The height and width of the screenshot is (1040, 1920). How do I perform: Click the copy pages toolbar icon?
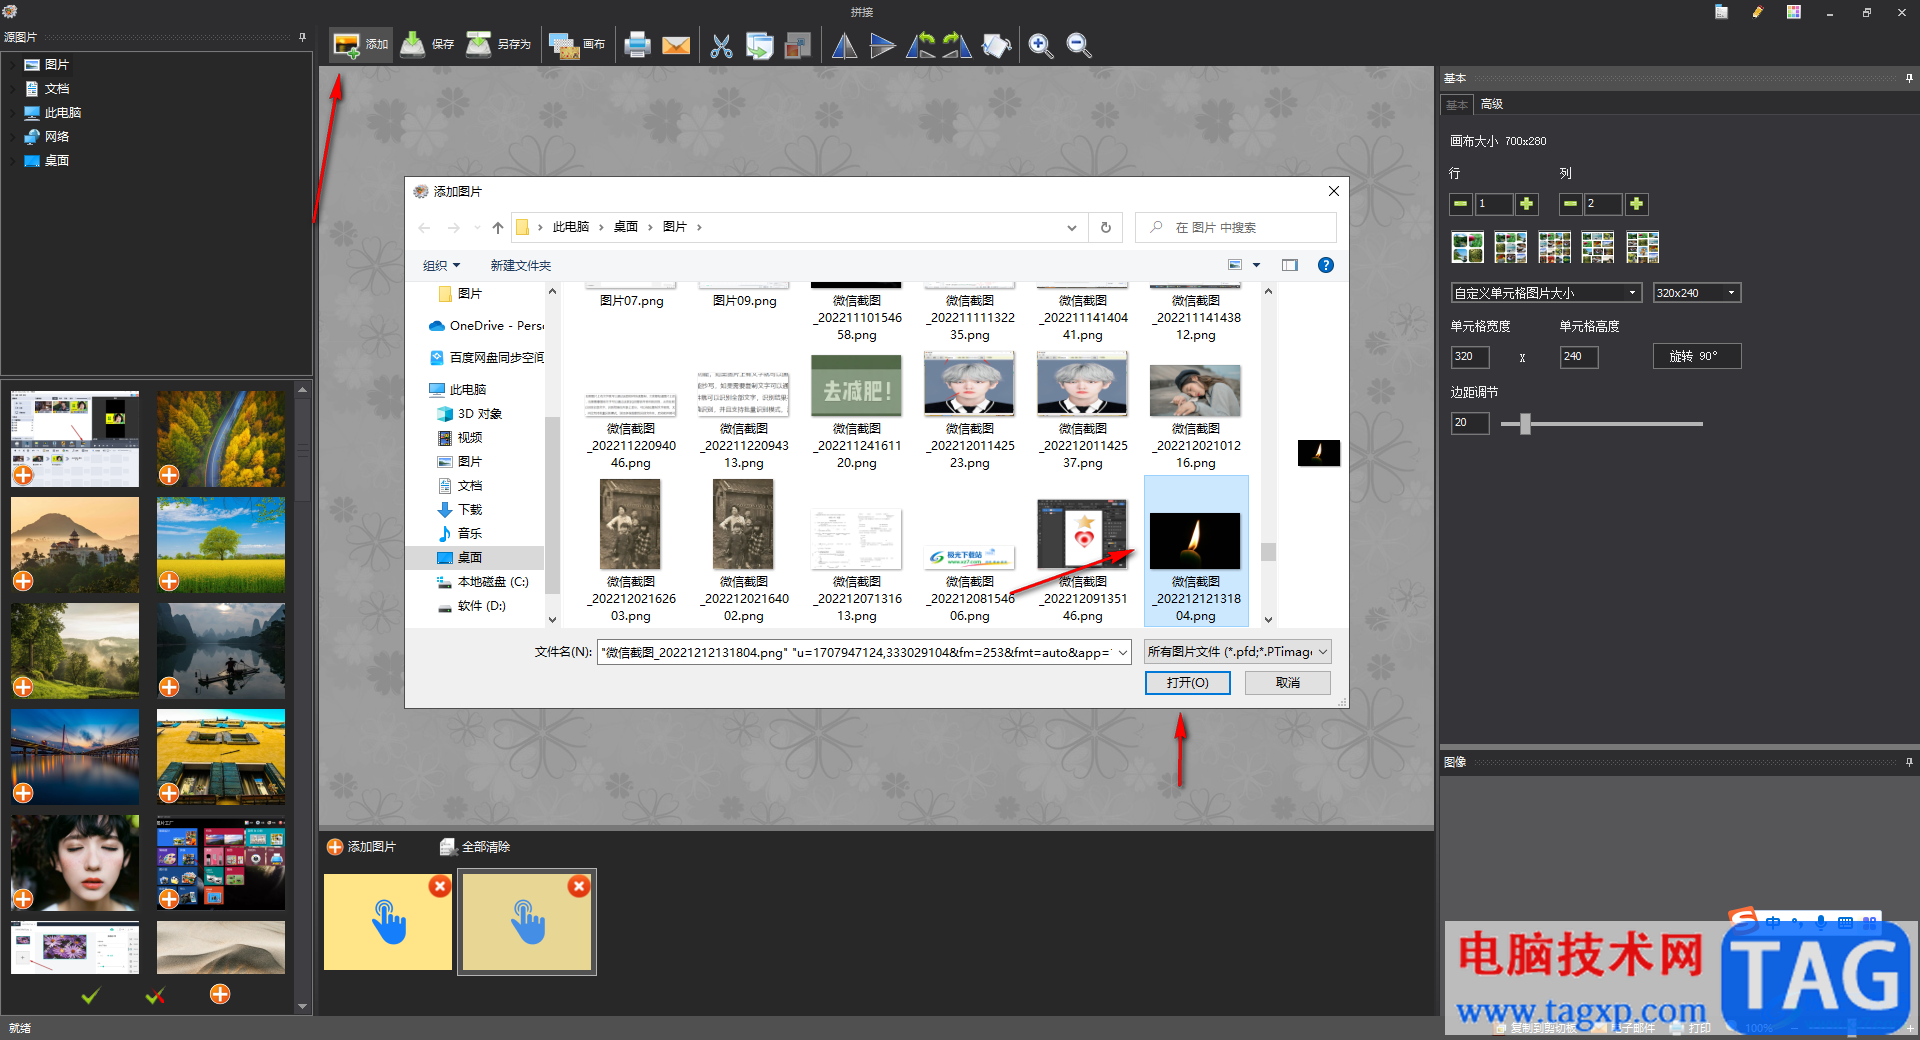[x=759, y=46]
